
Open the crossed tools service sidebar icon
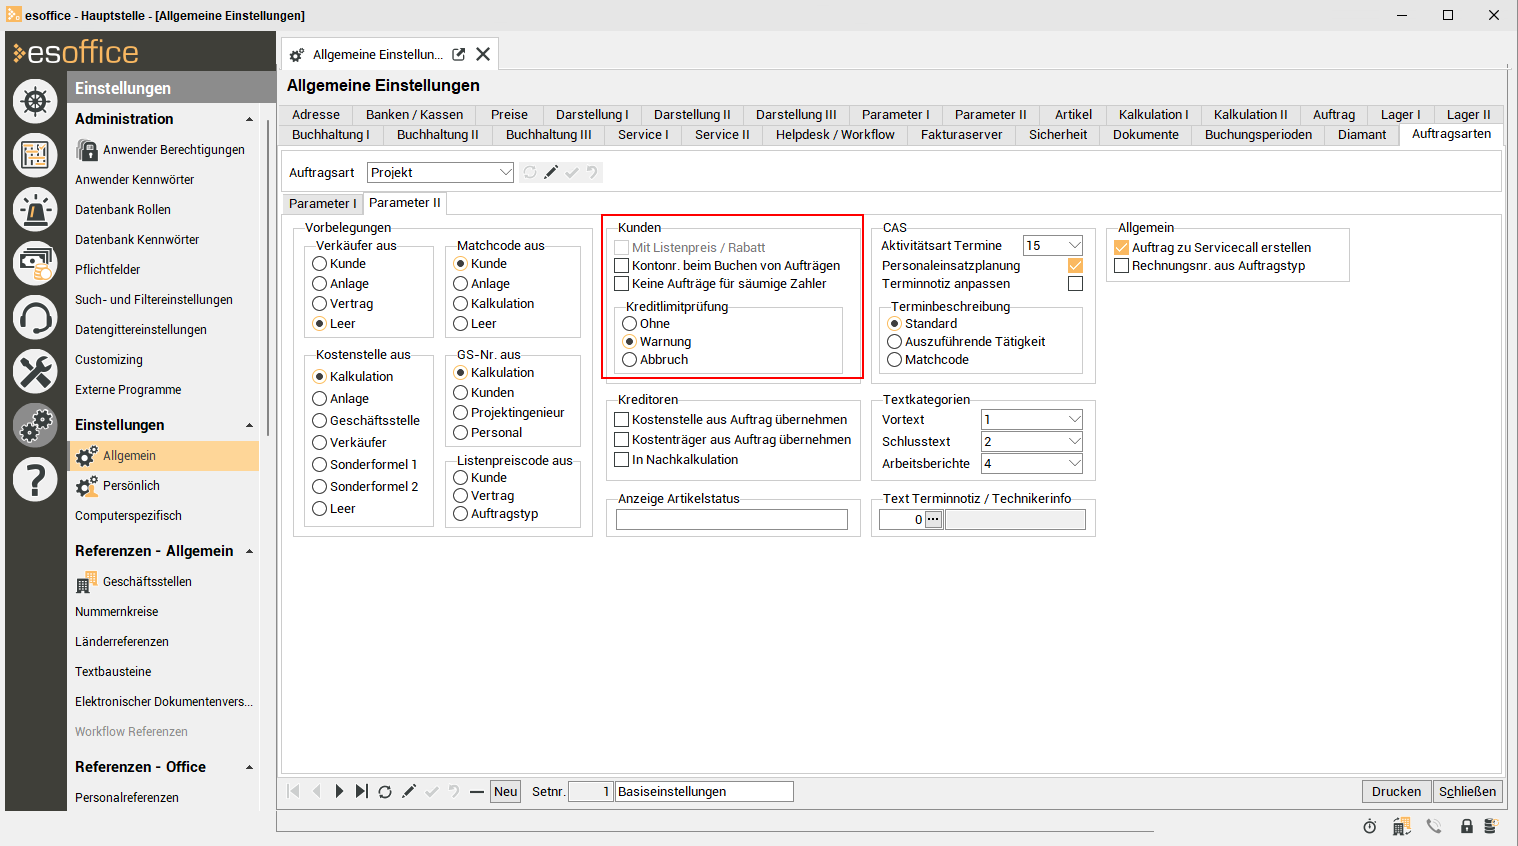(x=35, y=372)
